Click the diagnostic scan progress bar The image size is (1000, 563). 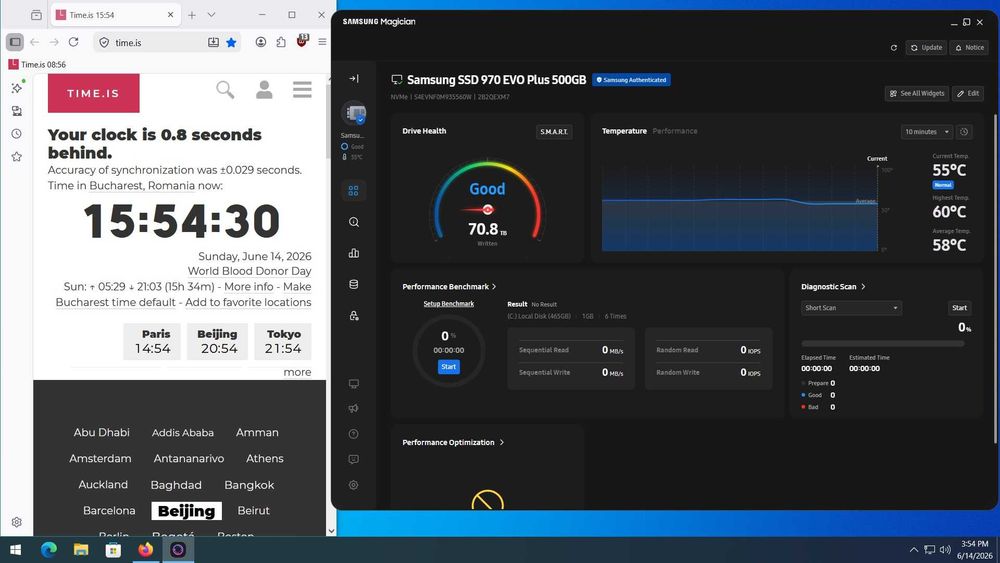pos(883,344)
